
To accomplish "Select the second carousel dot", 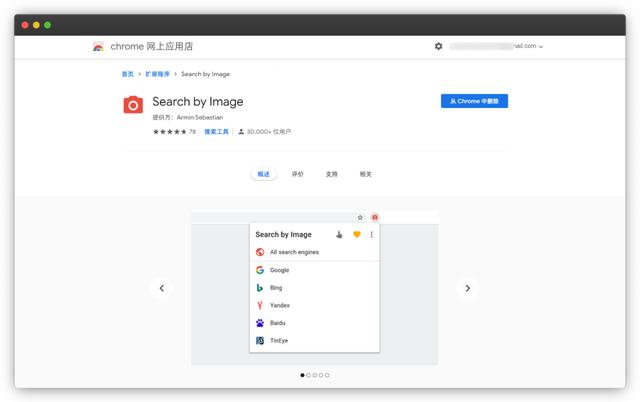I will (309, 375).
